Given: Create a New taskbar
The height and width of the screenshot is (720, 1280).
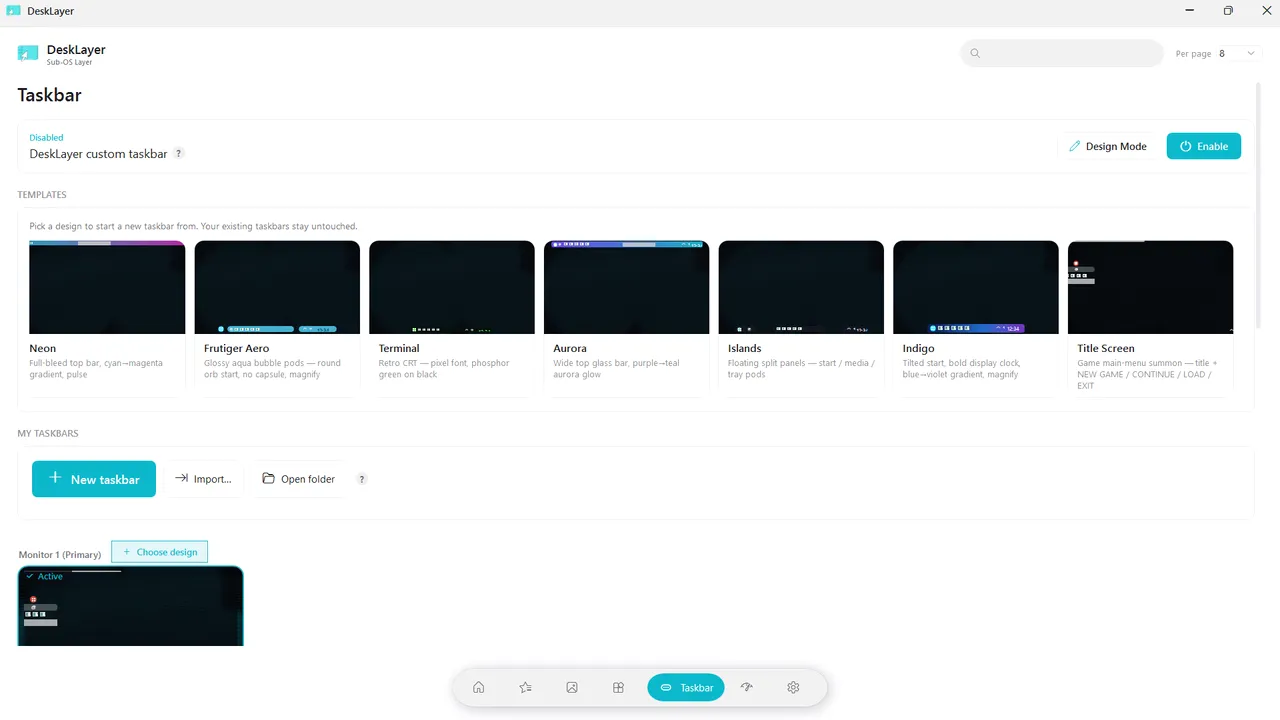Looking at the screenshot, I should (94, 479).
